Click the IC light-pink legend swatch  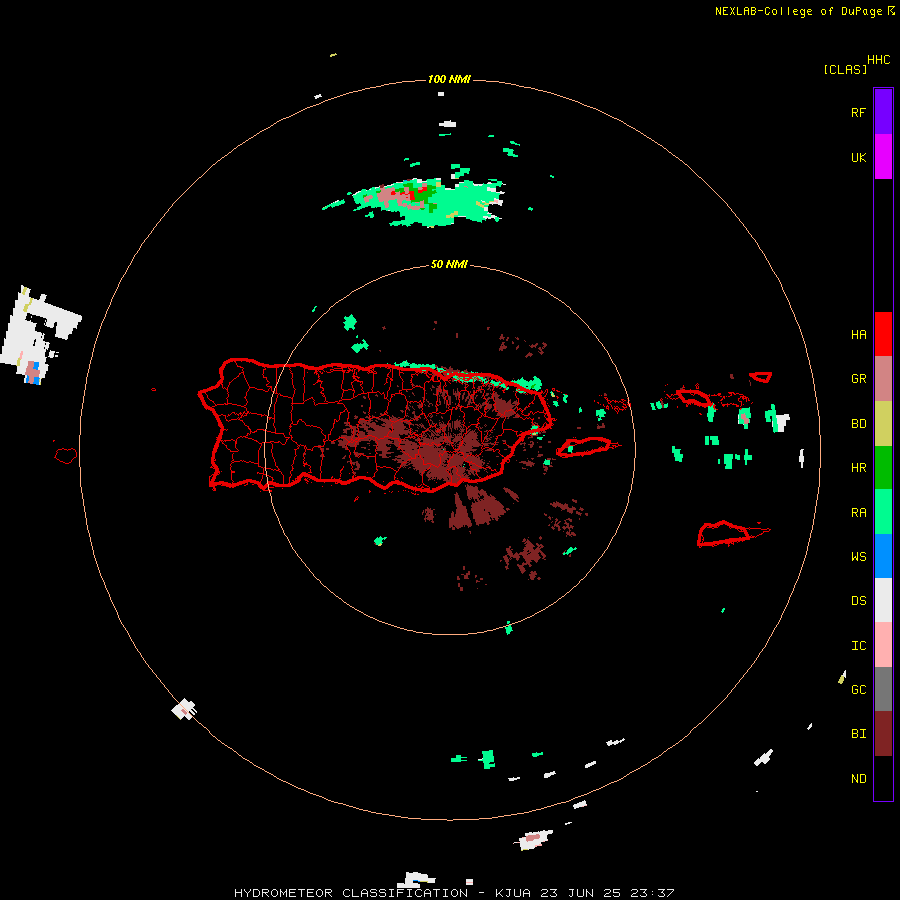883,645
